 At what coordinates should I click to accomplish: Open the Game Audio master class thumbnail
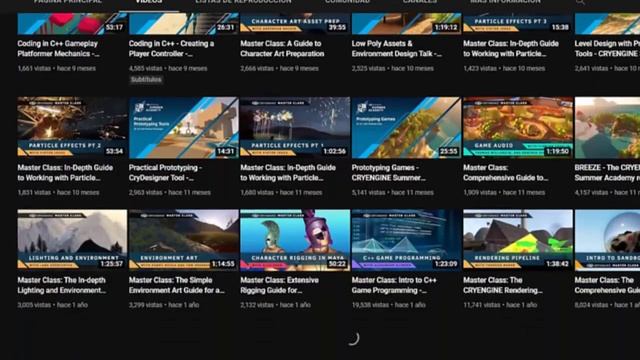[x=518, y=127]
